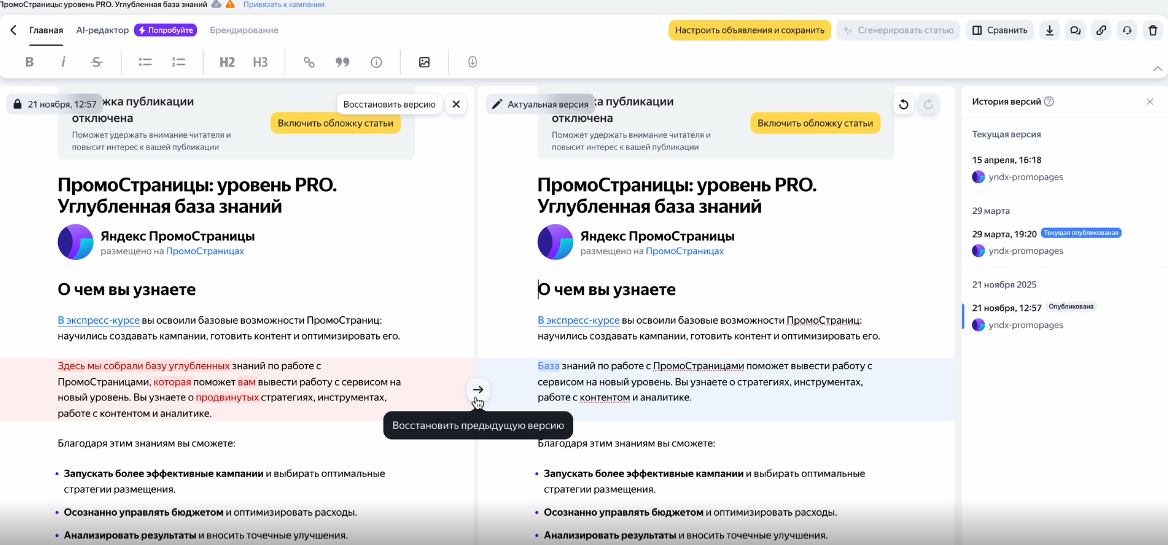Collapse the formatting toolbar with the chevron

coord(1158,69)
